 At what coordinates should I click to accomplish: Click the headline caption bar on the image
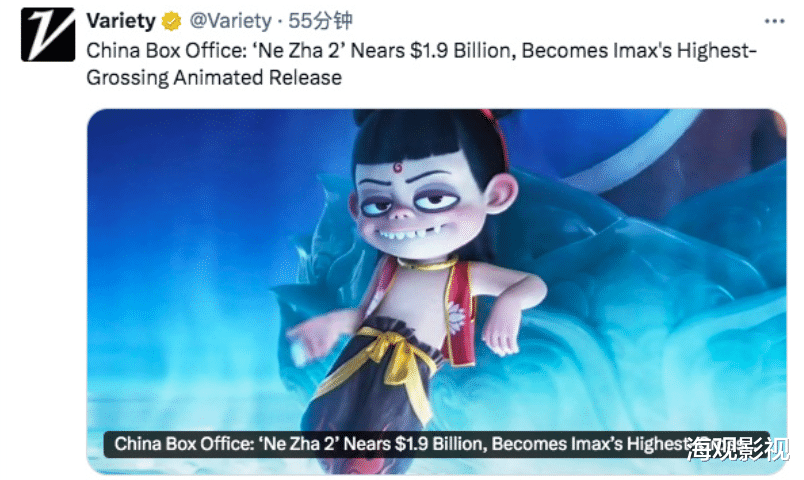pyautogui.click(x=437, y=444)
